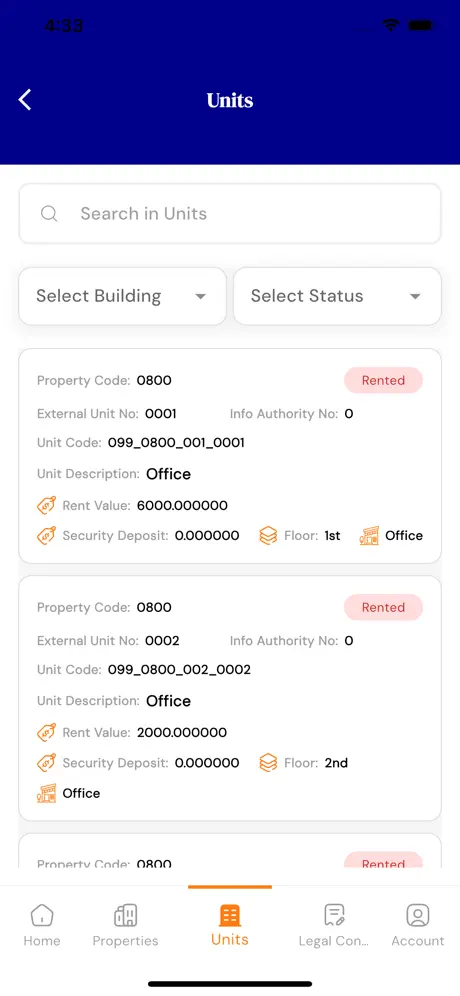Open unit card 099_0800_002_0002
460x996 pixels.
coord(230,698)
